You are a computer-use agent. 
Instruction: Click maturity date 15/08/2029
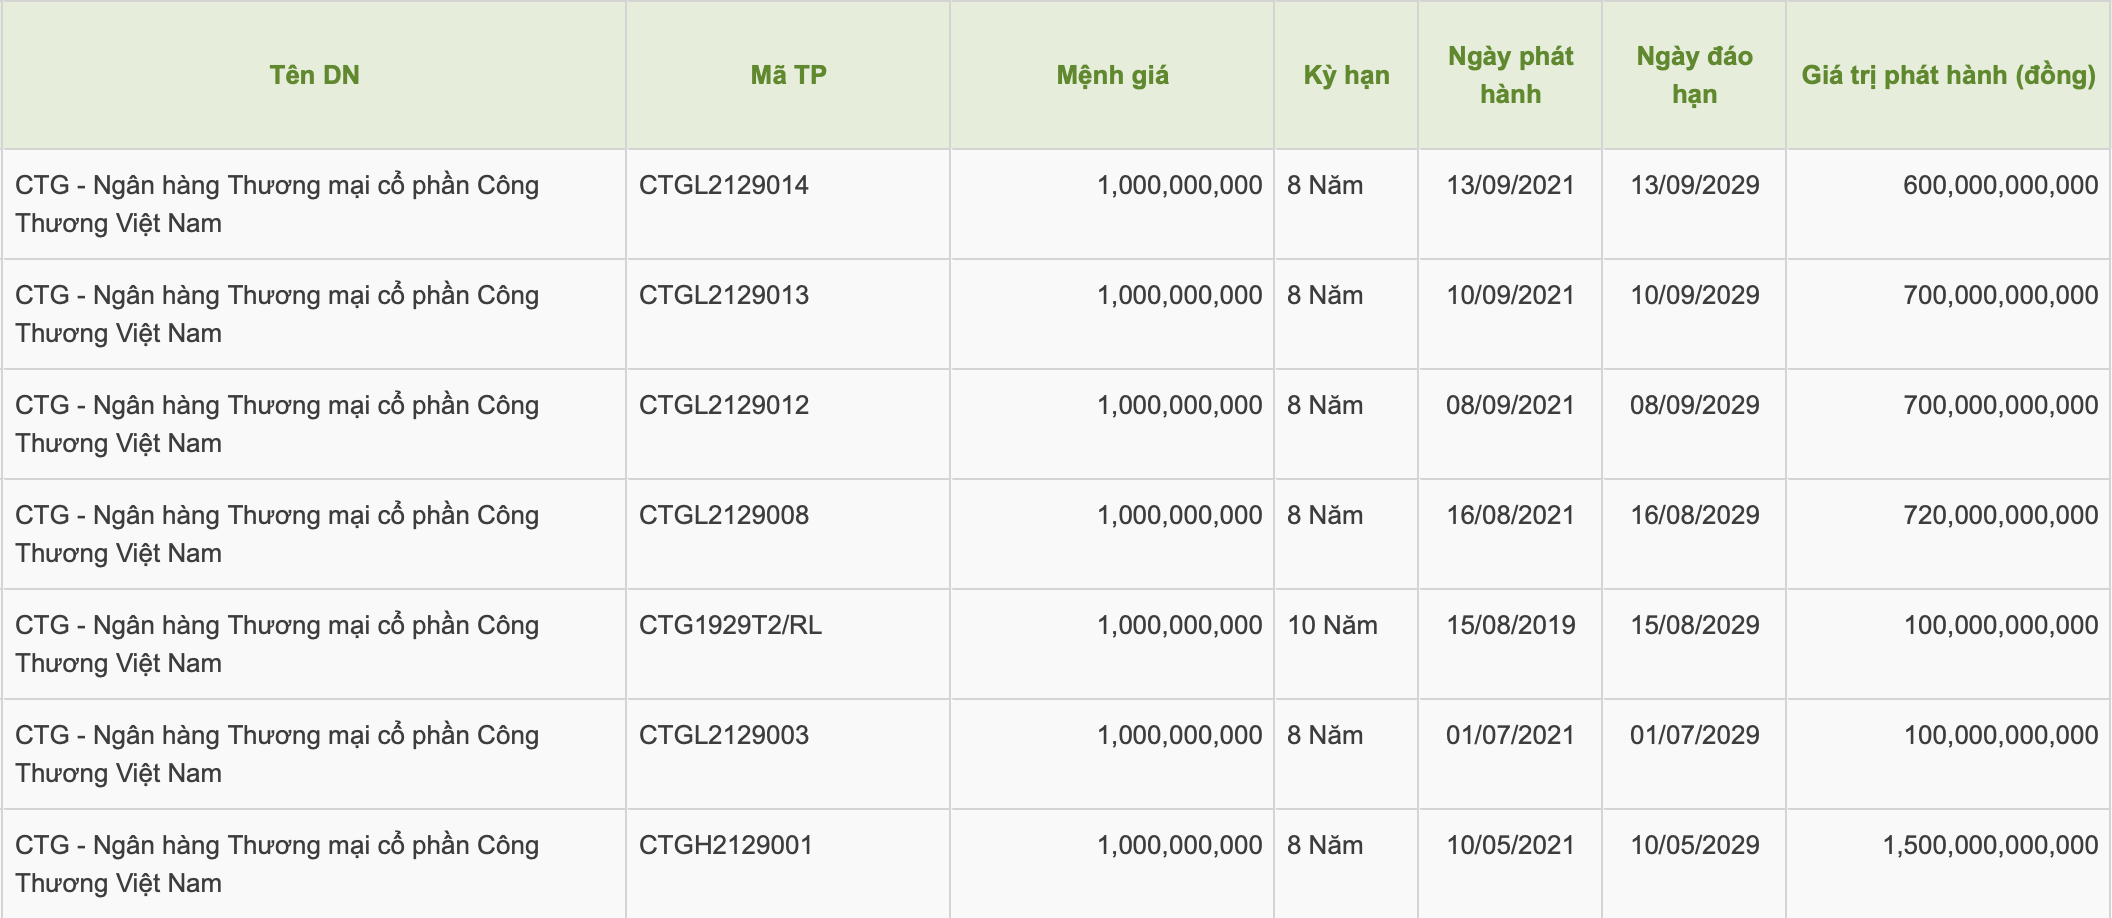click(1694, 625)
